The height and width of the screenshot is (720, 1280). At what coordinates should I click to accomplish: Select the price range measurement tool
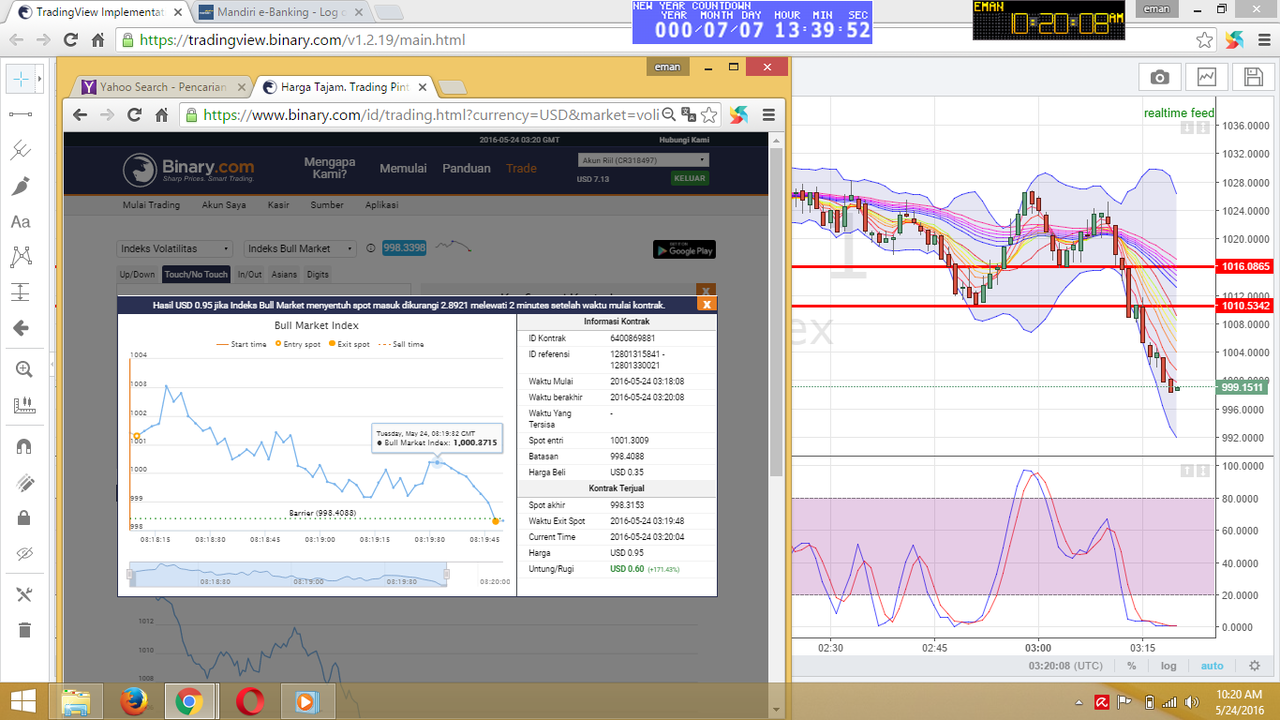point(21,292)
